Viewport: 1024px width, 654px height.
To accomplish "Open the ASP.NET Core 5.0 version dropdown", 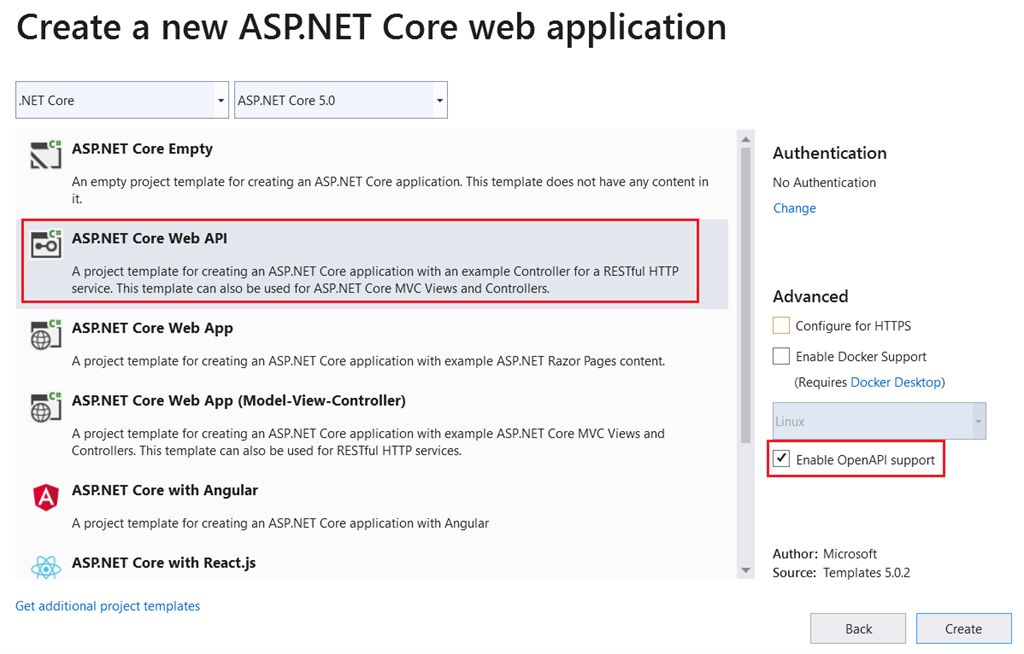I will 438,100.
